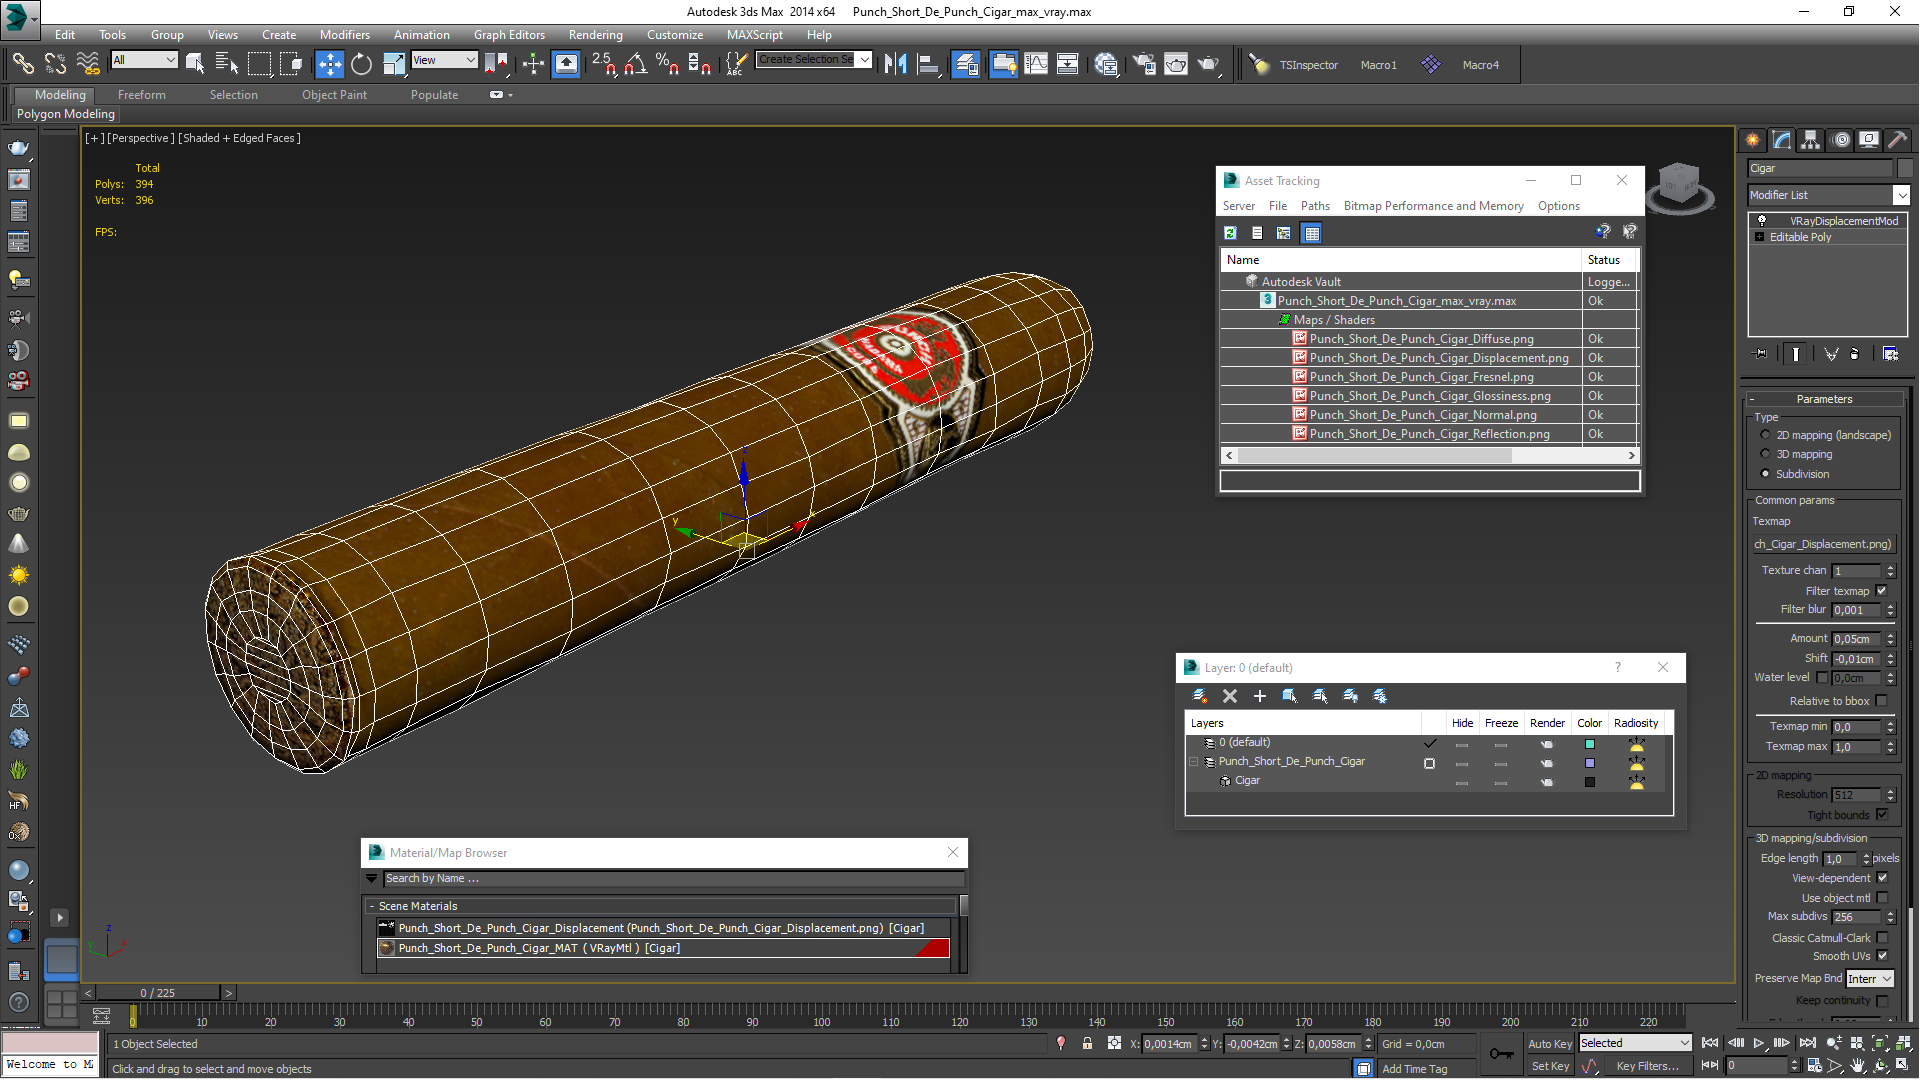The height and width of the screenshot is (1080, 1920).
Task: Select the Select and Move tool
Action: pyautogui.click(x=329, y=65)
